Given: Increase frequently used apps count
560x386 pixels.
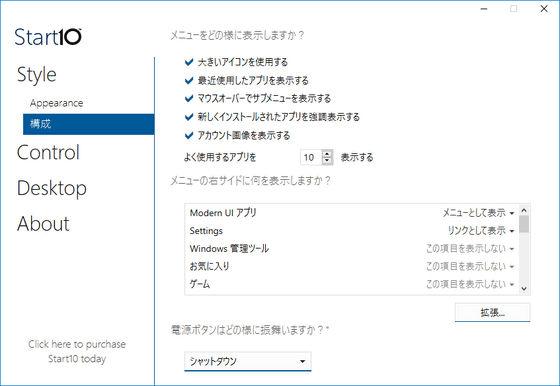Looking at the screenshot, I should [x=327, y=154].
